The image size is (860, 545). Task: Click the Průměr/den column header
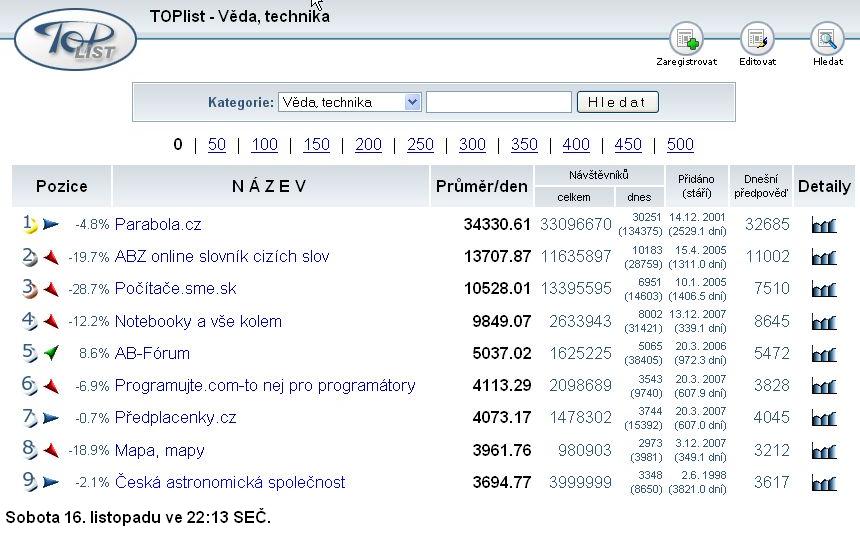[482, 186]
